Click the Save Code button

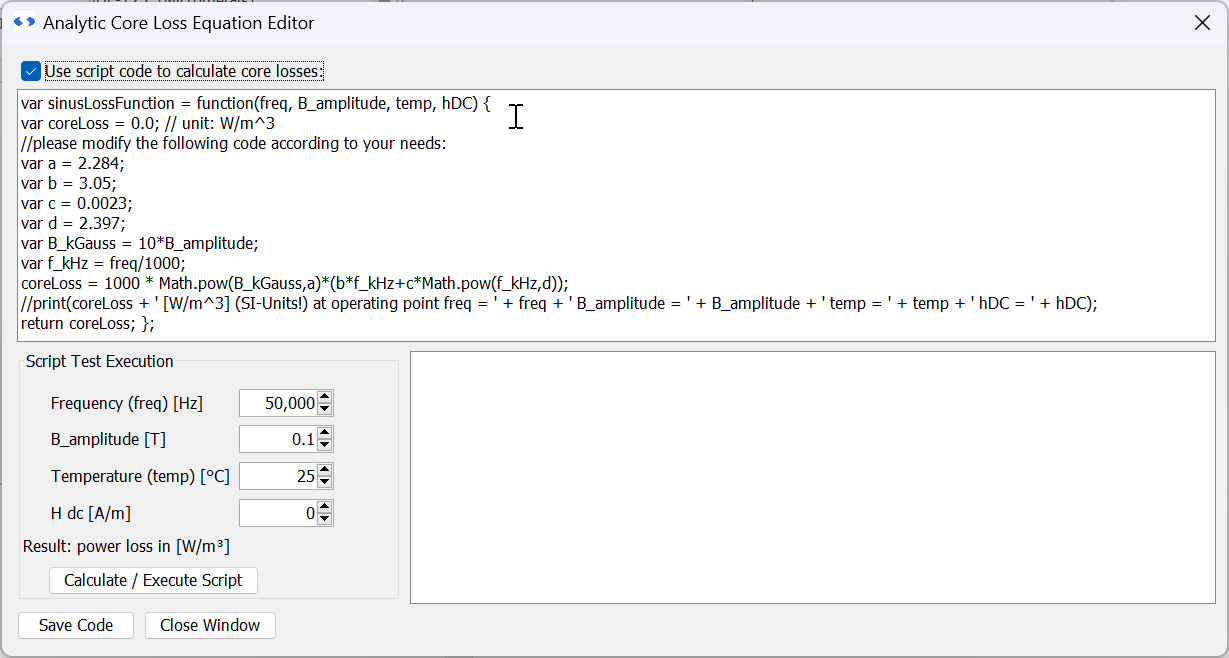75,625
